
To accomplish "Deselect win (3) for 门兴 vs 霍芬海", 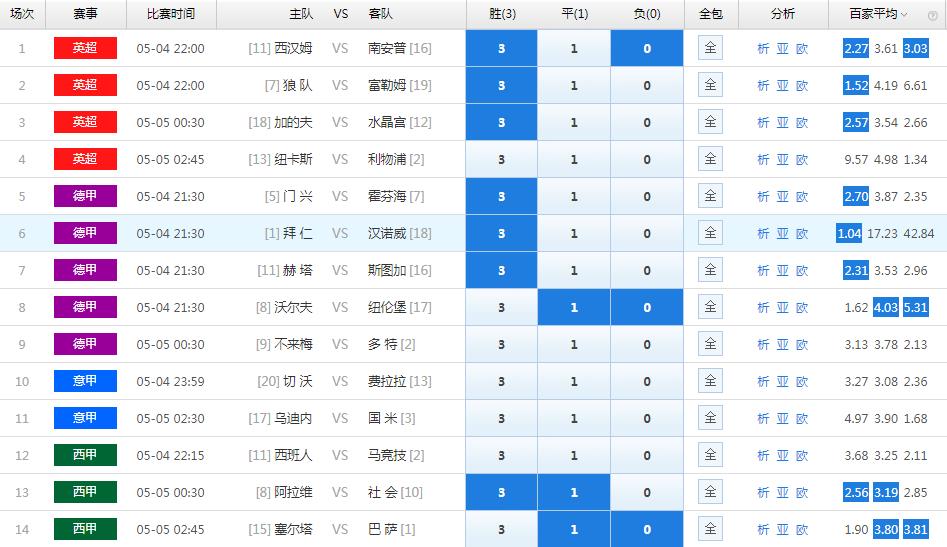I will 501,196.
